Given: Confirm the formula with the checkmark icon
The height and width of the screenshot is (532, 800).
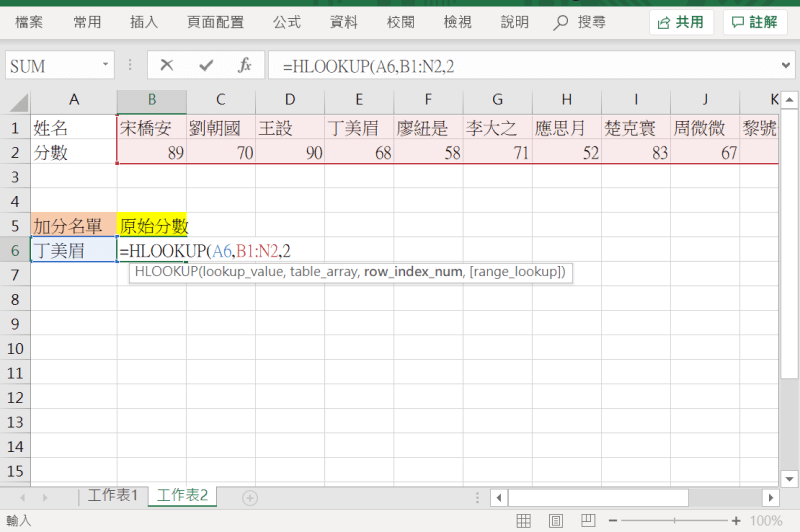Looking at the screenshot, I should (206, 66).
